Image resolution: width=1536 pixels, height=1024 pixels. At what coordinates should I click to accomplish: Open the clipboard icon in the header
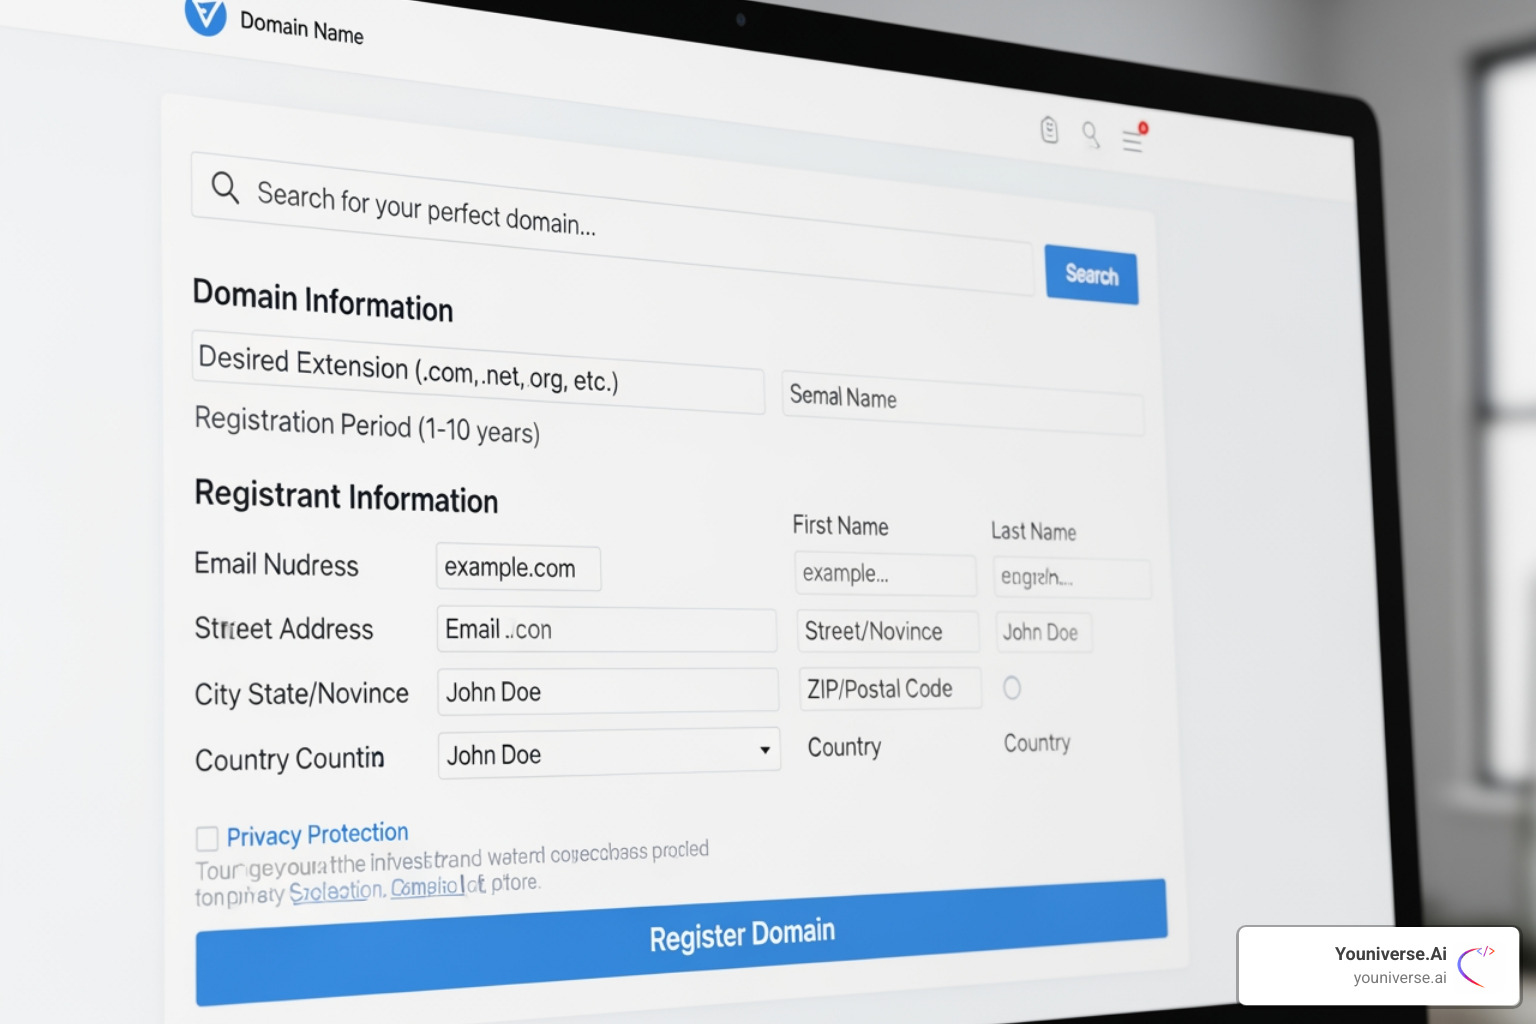[1049, 129]
